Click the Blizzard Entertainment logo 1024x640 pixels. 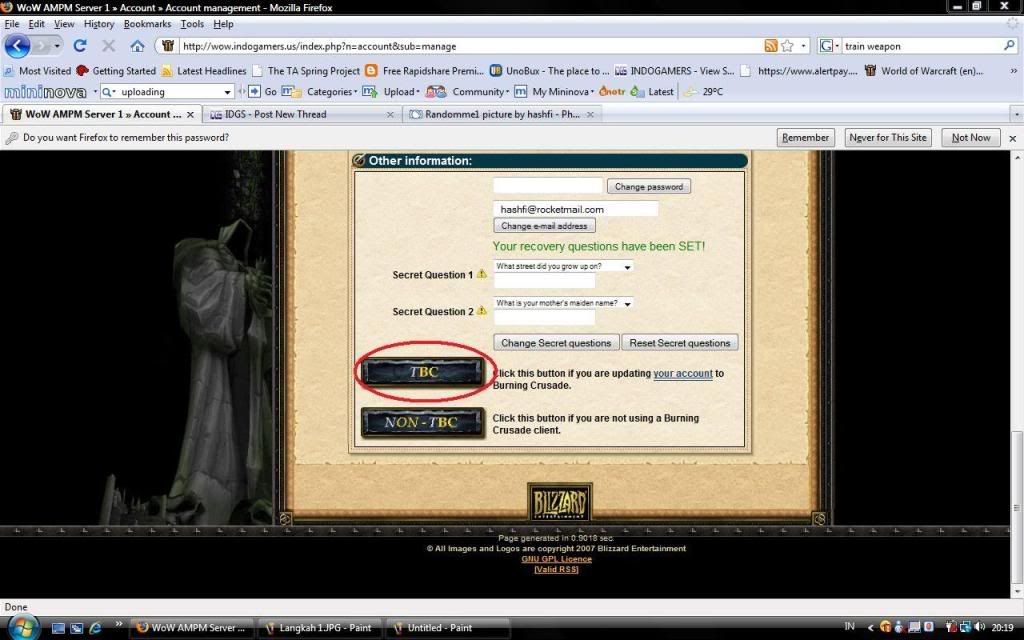pos(560,503)
